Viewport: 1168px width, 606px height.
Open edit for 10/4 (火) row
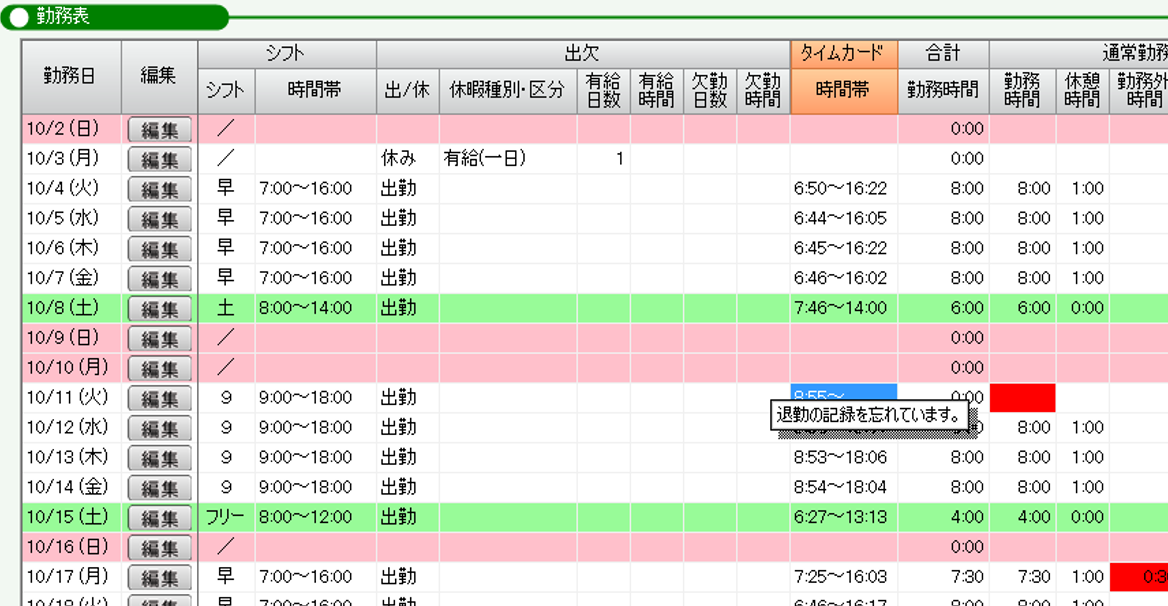point(159,189)
